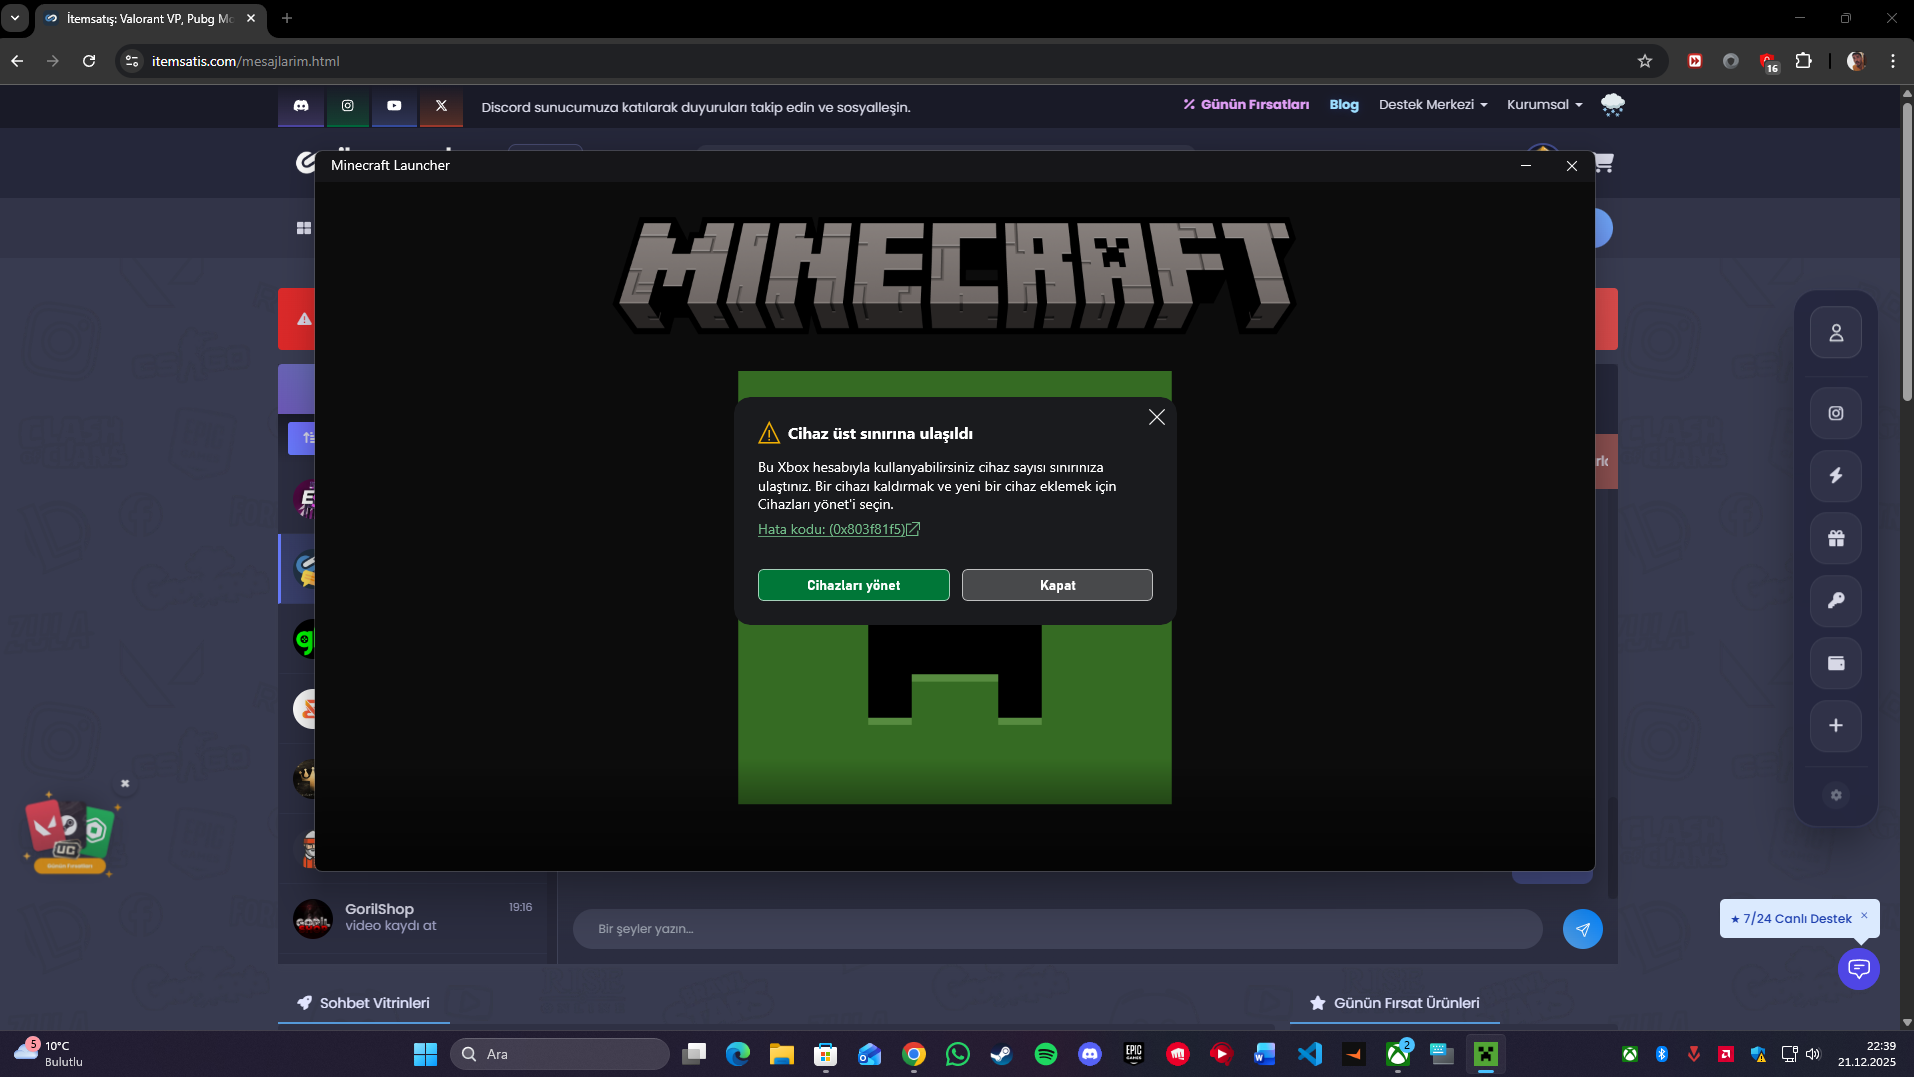This screenshot has height=1077, width=1914.
Task: Open the Blog link
Action: pyautogui.click(x=1344, y=104)
